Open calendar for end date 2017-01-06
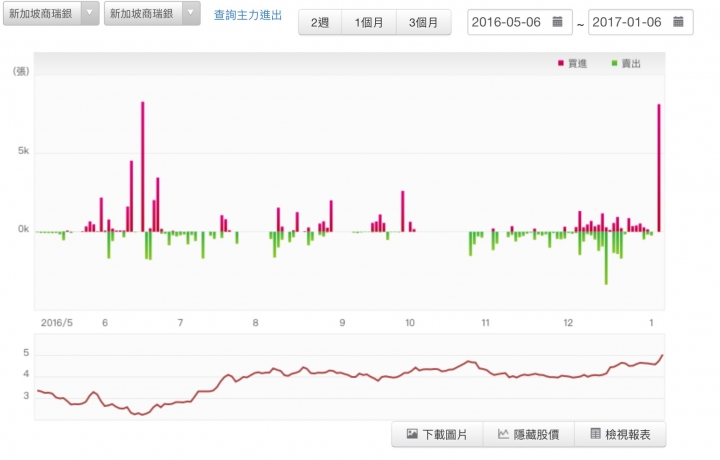Image resolution: width=720 pixels, height=460 pixels. (x=678, y=22)
